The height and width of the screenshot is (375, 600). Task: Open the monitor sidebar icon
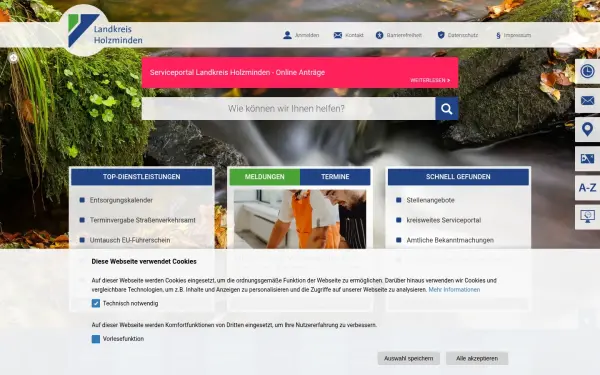point(587,217)
